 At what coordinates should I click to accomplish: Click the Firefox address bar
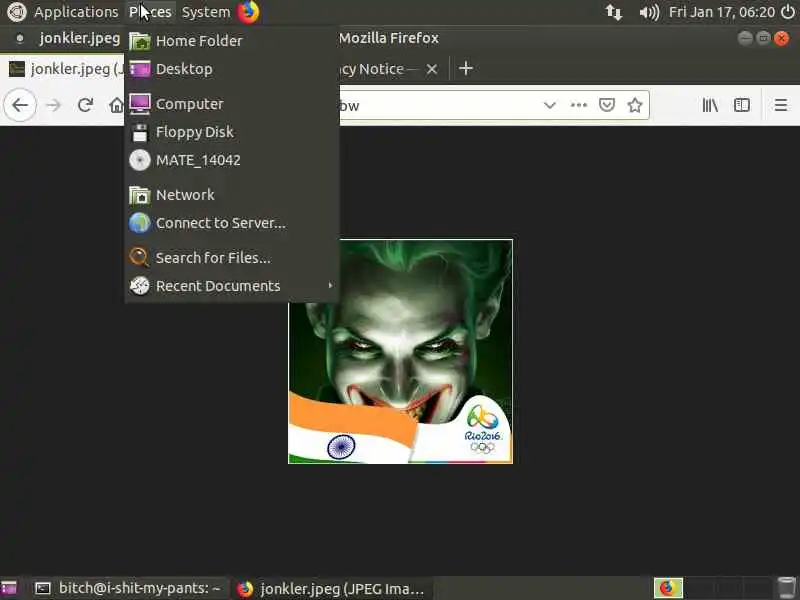click(439, 106)
